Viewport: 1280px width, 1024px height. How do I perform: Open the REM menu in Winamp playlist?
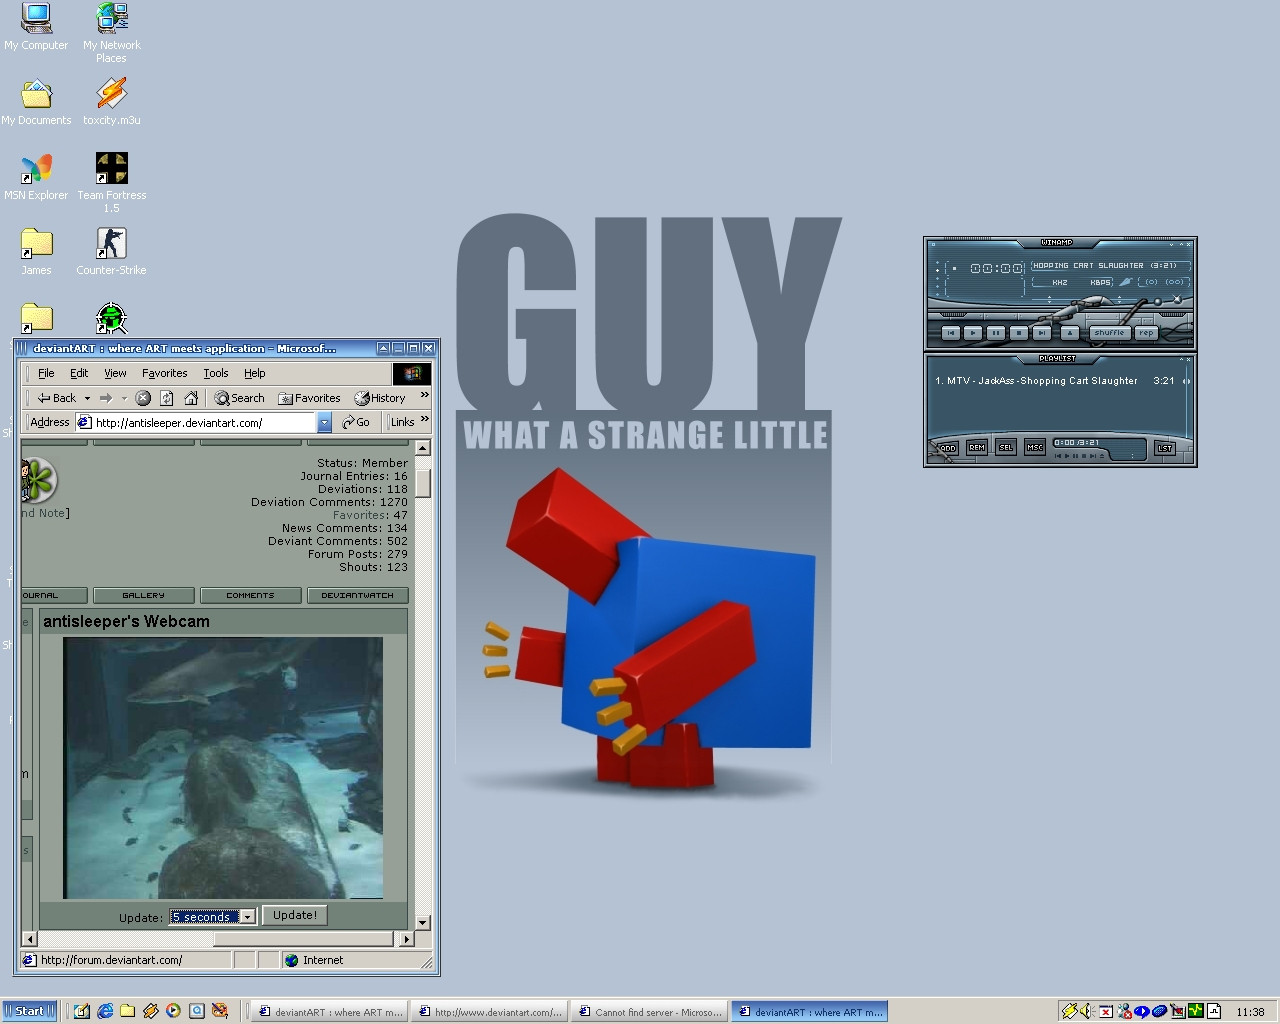[x=977, y=447]
